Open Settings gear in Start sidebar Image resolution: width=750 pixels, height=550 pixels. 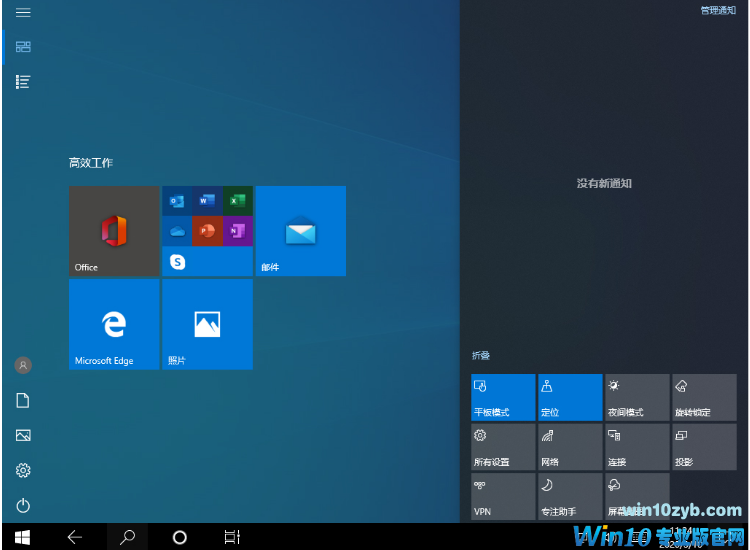point(23,470)
